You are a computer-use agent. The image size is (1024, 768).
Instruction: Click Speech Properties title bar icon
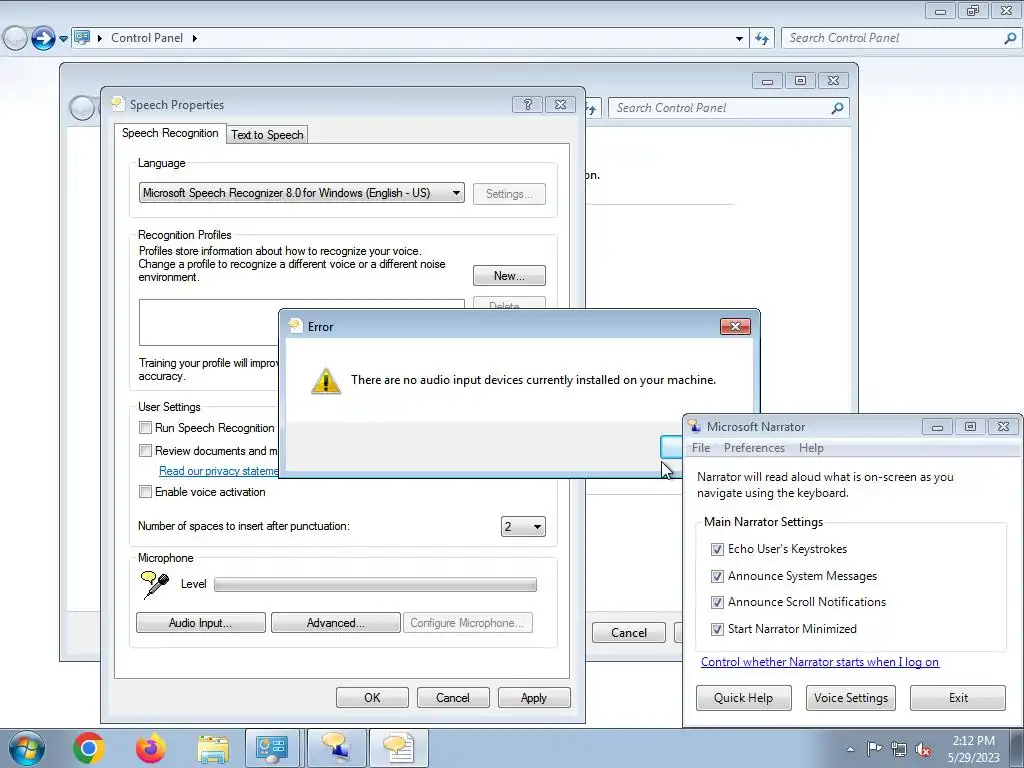pos(118,104)
